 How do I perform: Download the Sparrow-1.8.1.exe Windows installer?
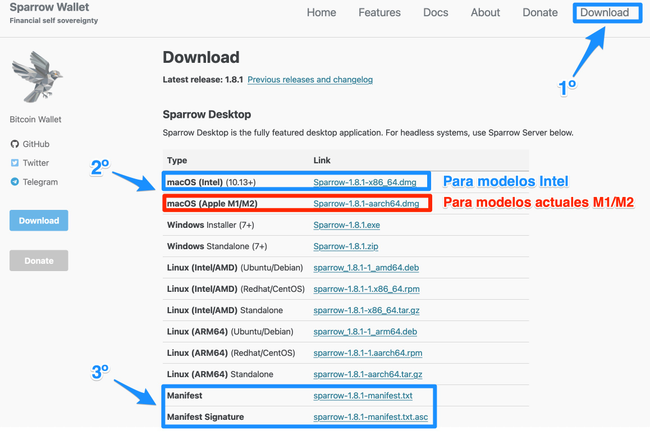tap(346, 225)
